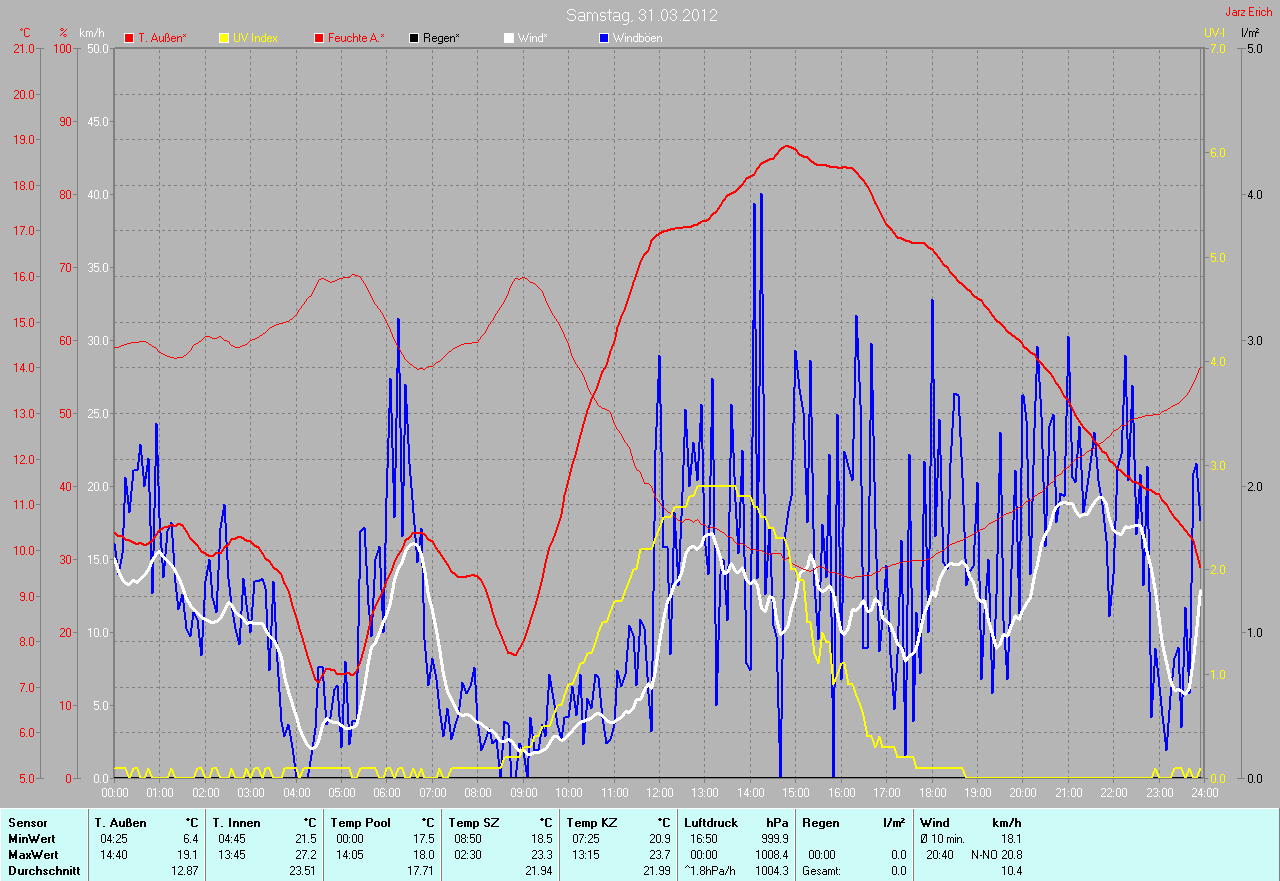This screenshot has height=881, width=1280.
Task: Click the 'MaxWert' row label
Action: pos(33,855)
